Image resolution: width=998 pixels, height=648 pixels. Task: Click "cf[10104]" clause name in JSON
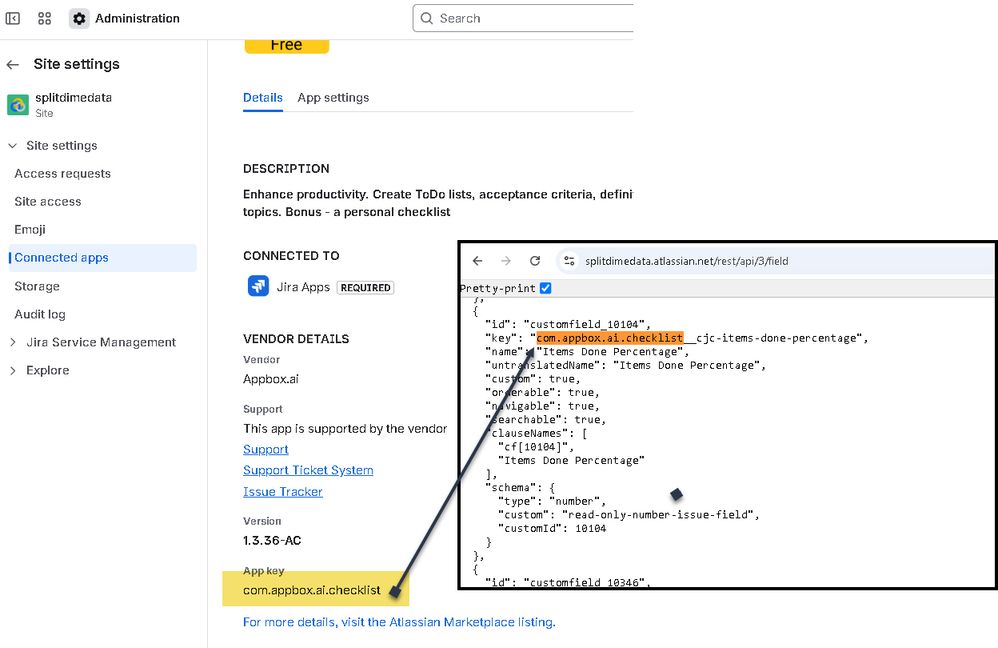(535, 447)
